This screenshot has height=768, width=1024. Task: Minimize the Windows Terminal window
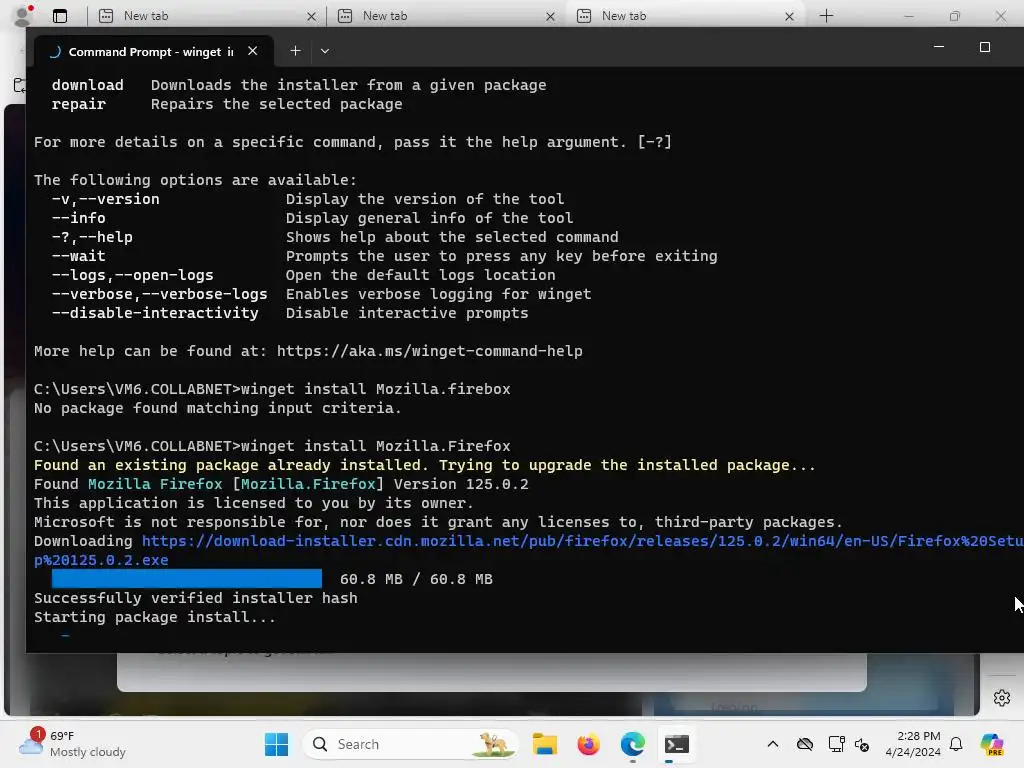point(939,47)
